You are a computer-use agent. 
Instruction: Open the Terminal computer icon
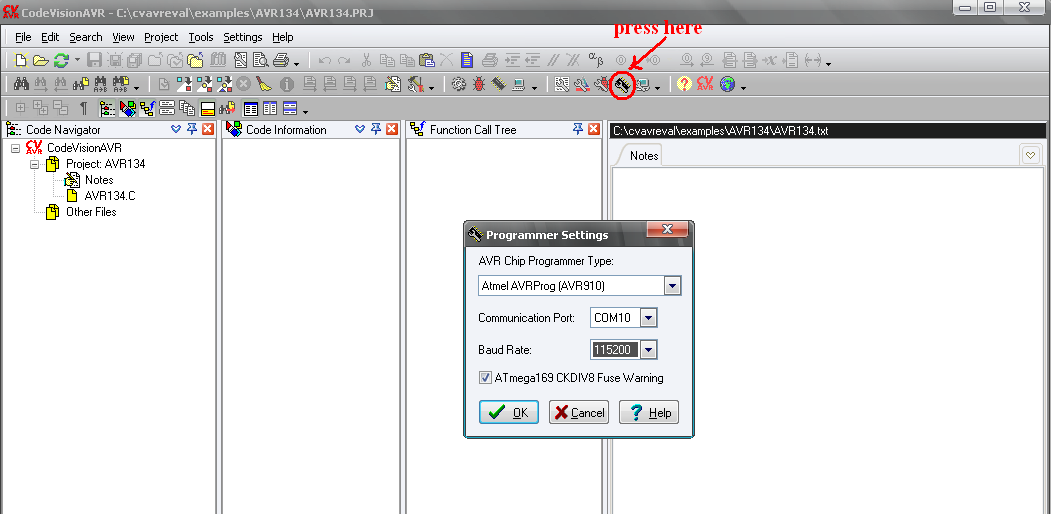click(x=517, y=84)
